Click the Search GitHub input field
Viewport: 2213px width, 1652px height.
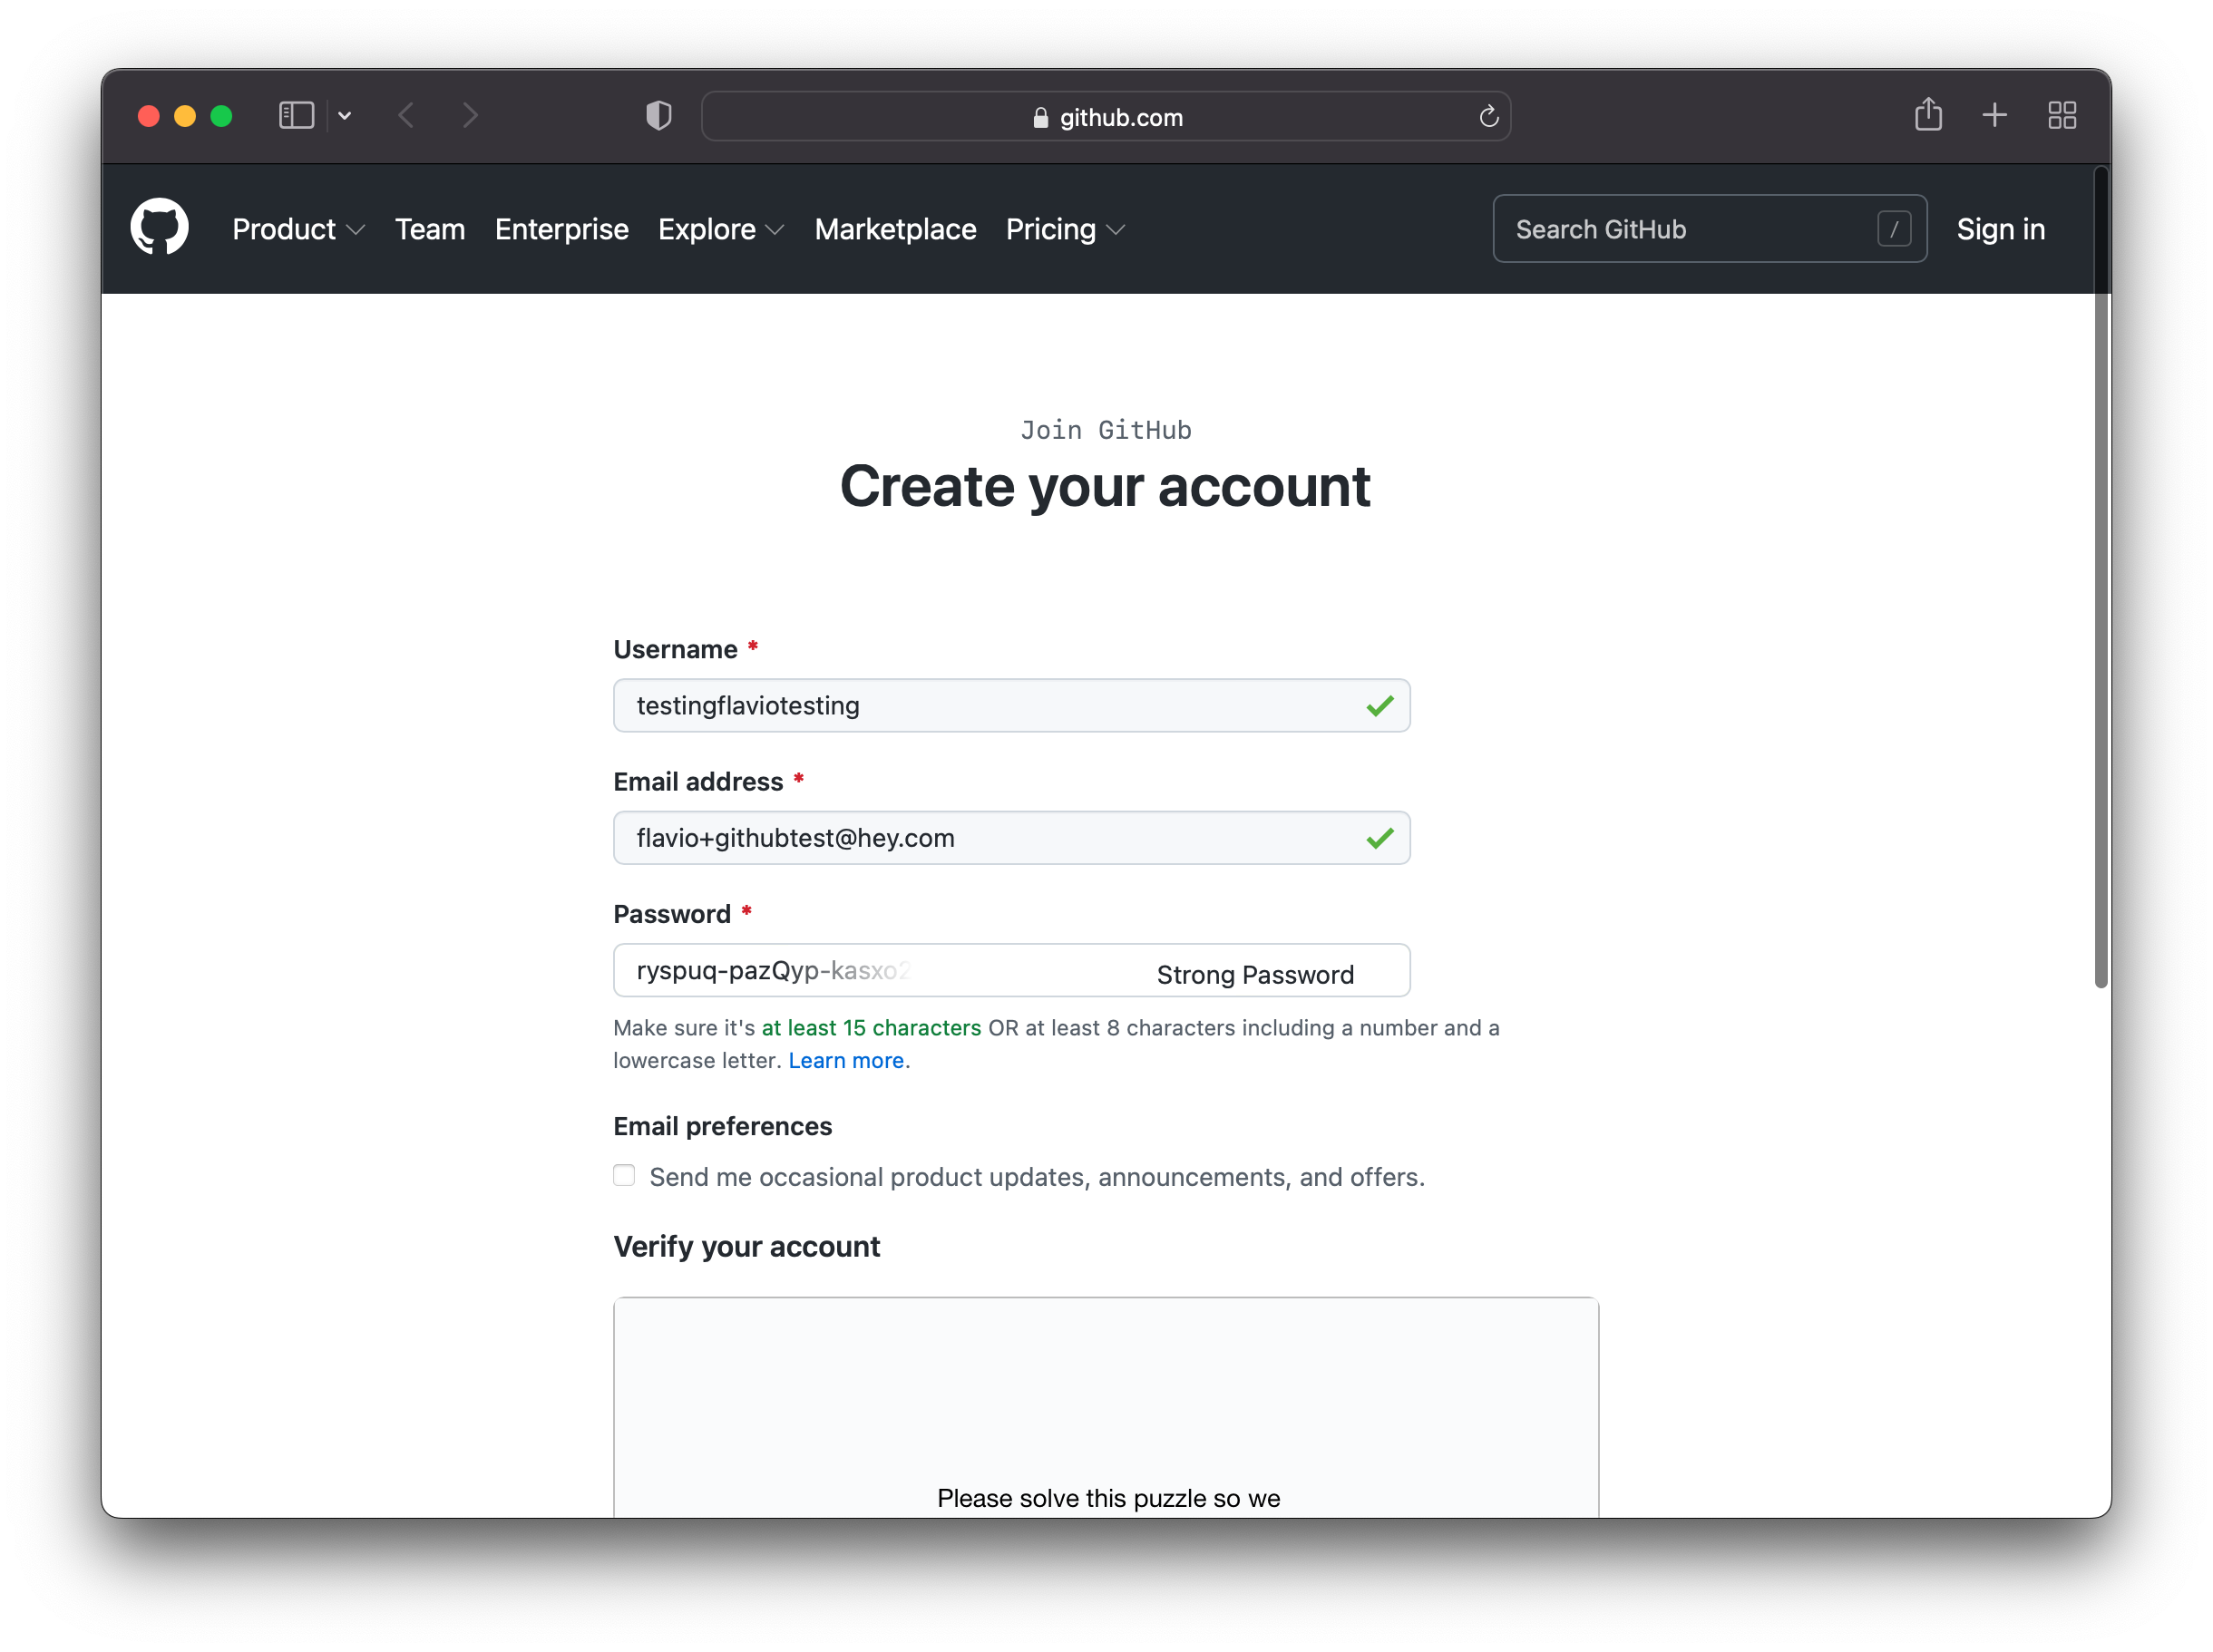tap(1706, 229)
